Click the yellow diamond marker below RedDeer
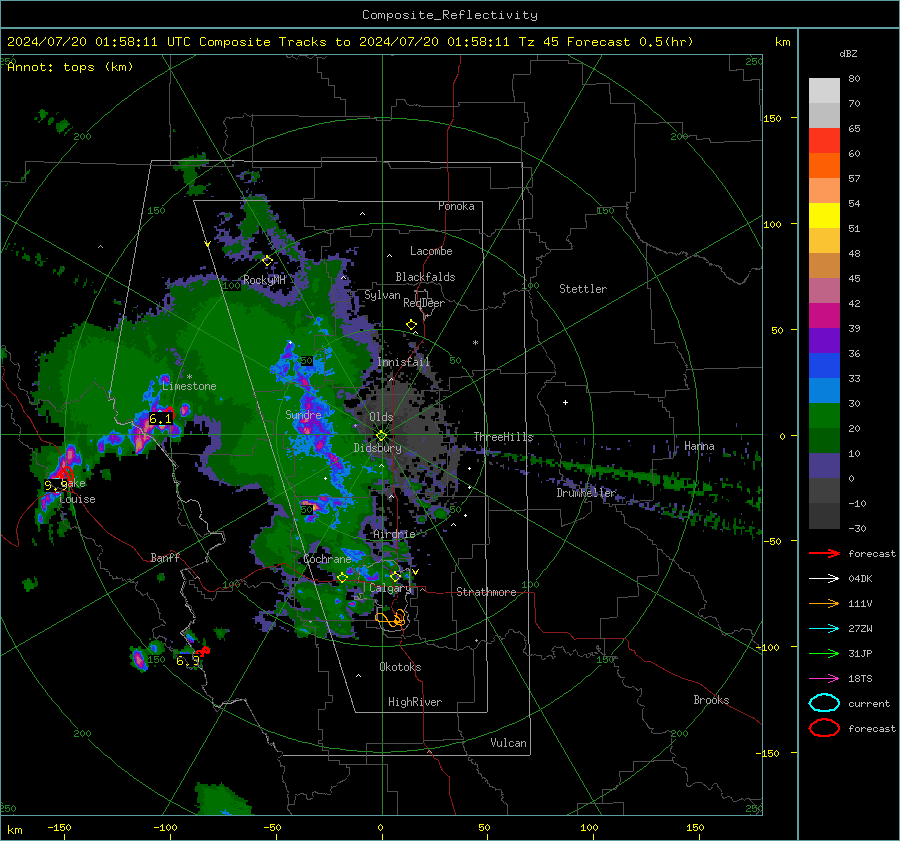The width and height of the screenshot is (900, 841). tap(411, 325)
